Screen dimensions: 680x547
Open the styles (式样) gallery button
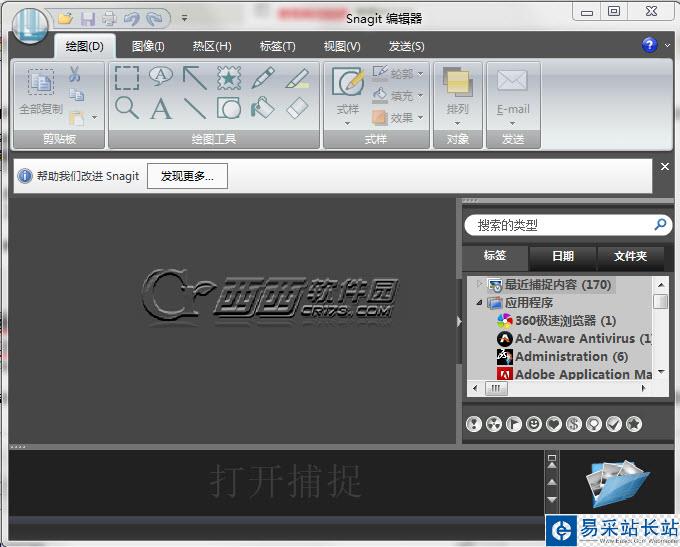(x=348, y=96)
